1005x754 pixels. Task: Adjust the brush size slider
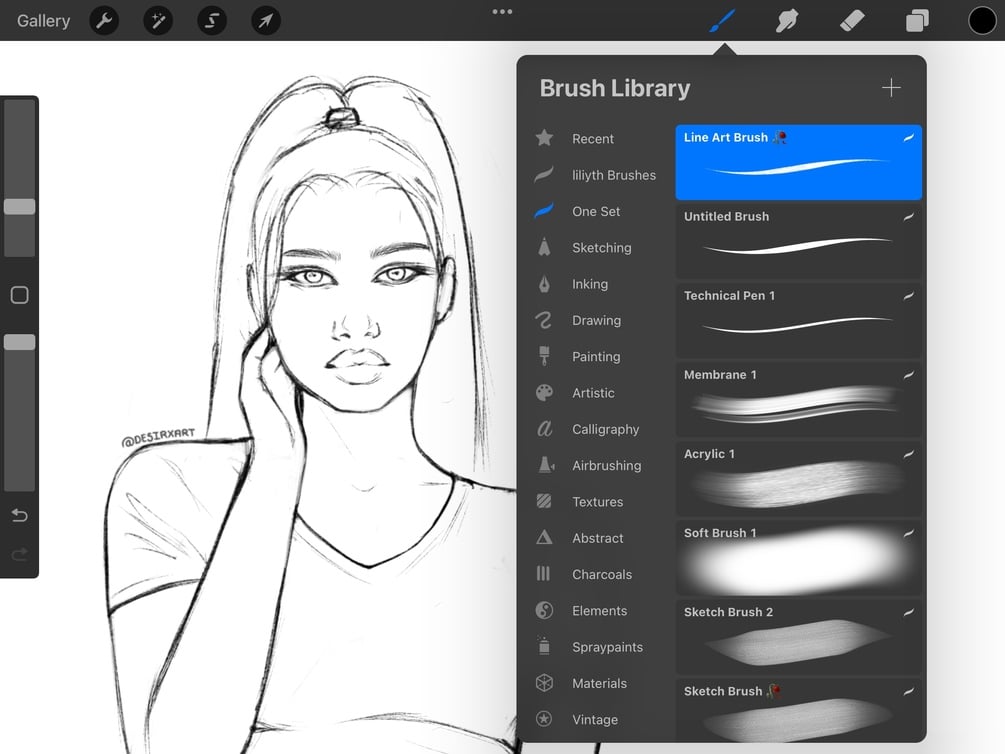(x=20, y=206)
